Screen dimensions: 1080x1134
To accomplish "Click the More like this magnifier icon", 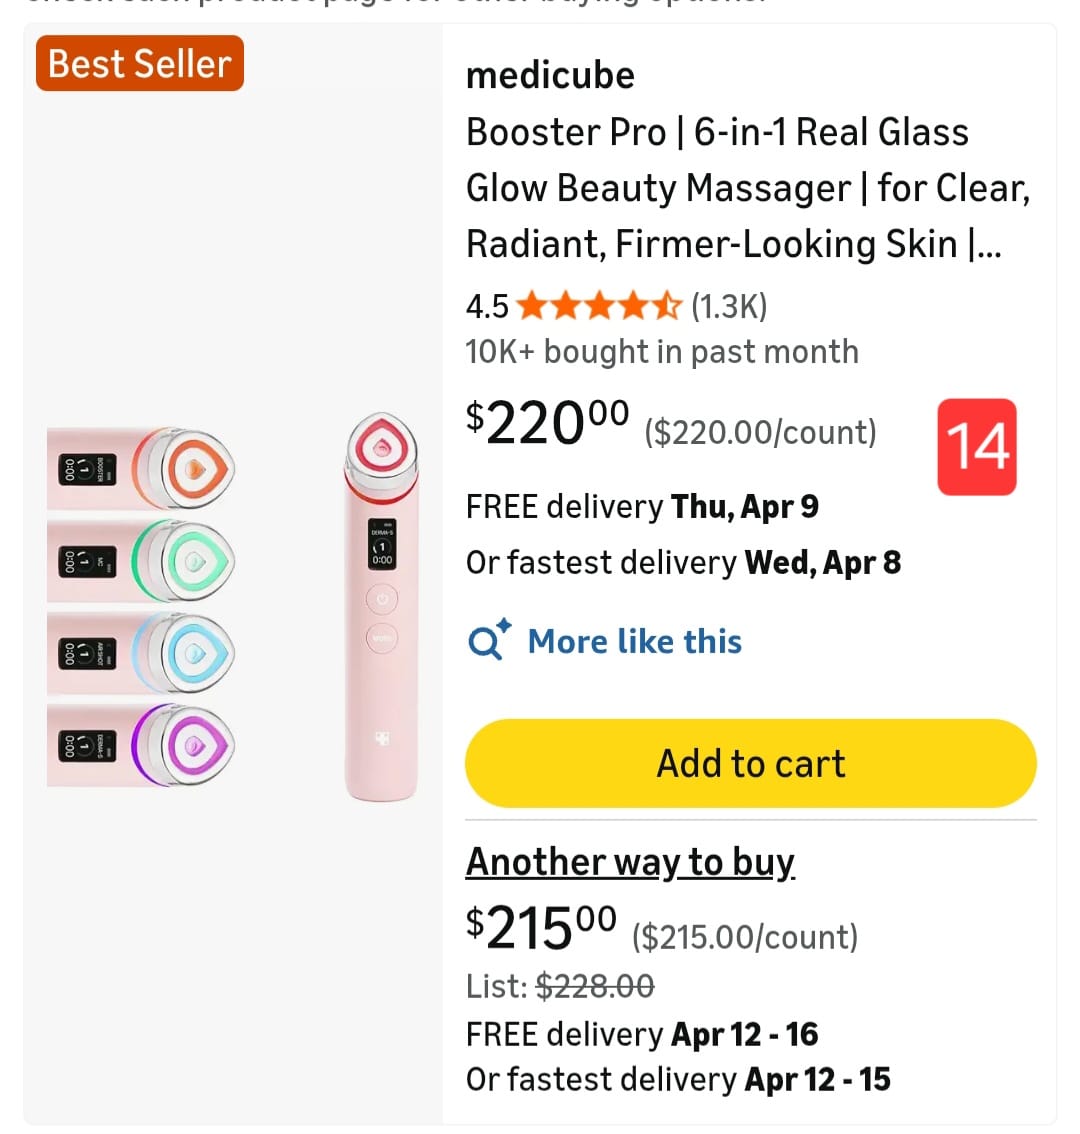I will (x=489, y=640).
